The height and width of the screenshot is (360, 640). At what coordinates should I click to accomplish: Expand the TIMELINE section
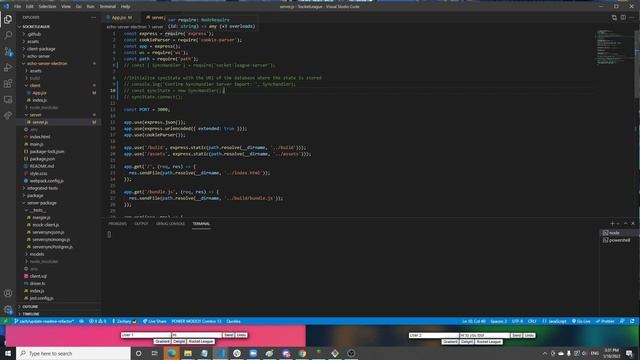(31, 314)
